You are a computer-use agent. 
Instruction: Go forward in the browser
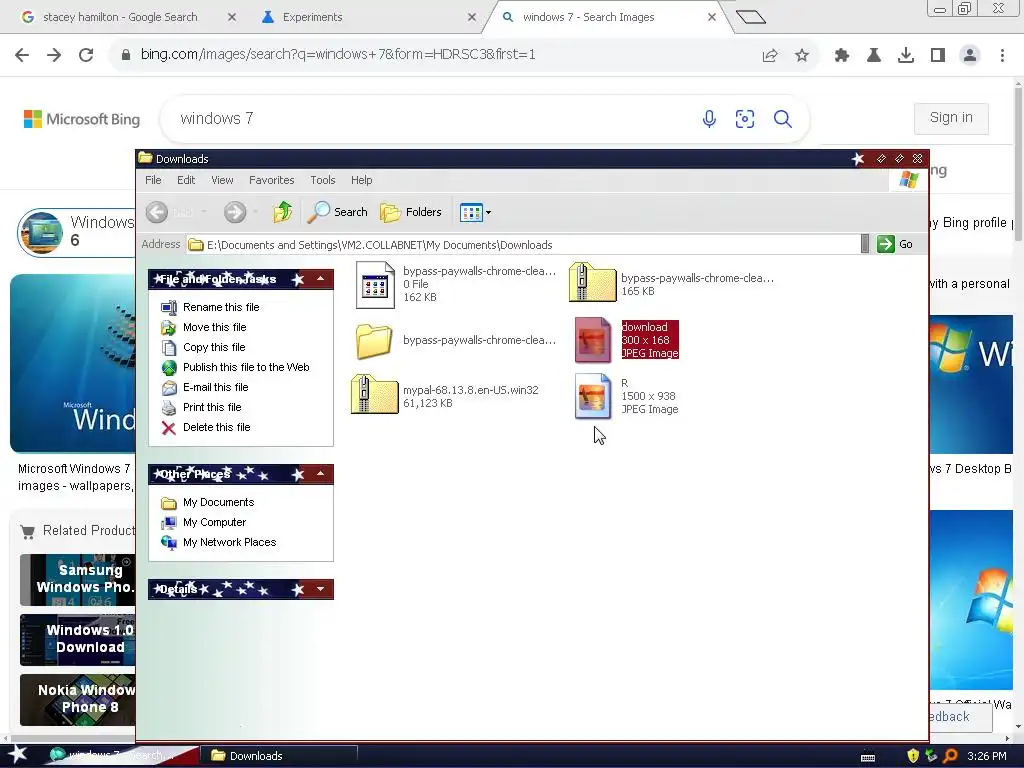click(54, 55)
